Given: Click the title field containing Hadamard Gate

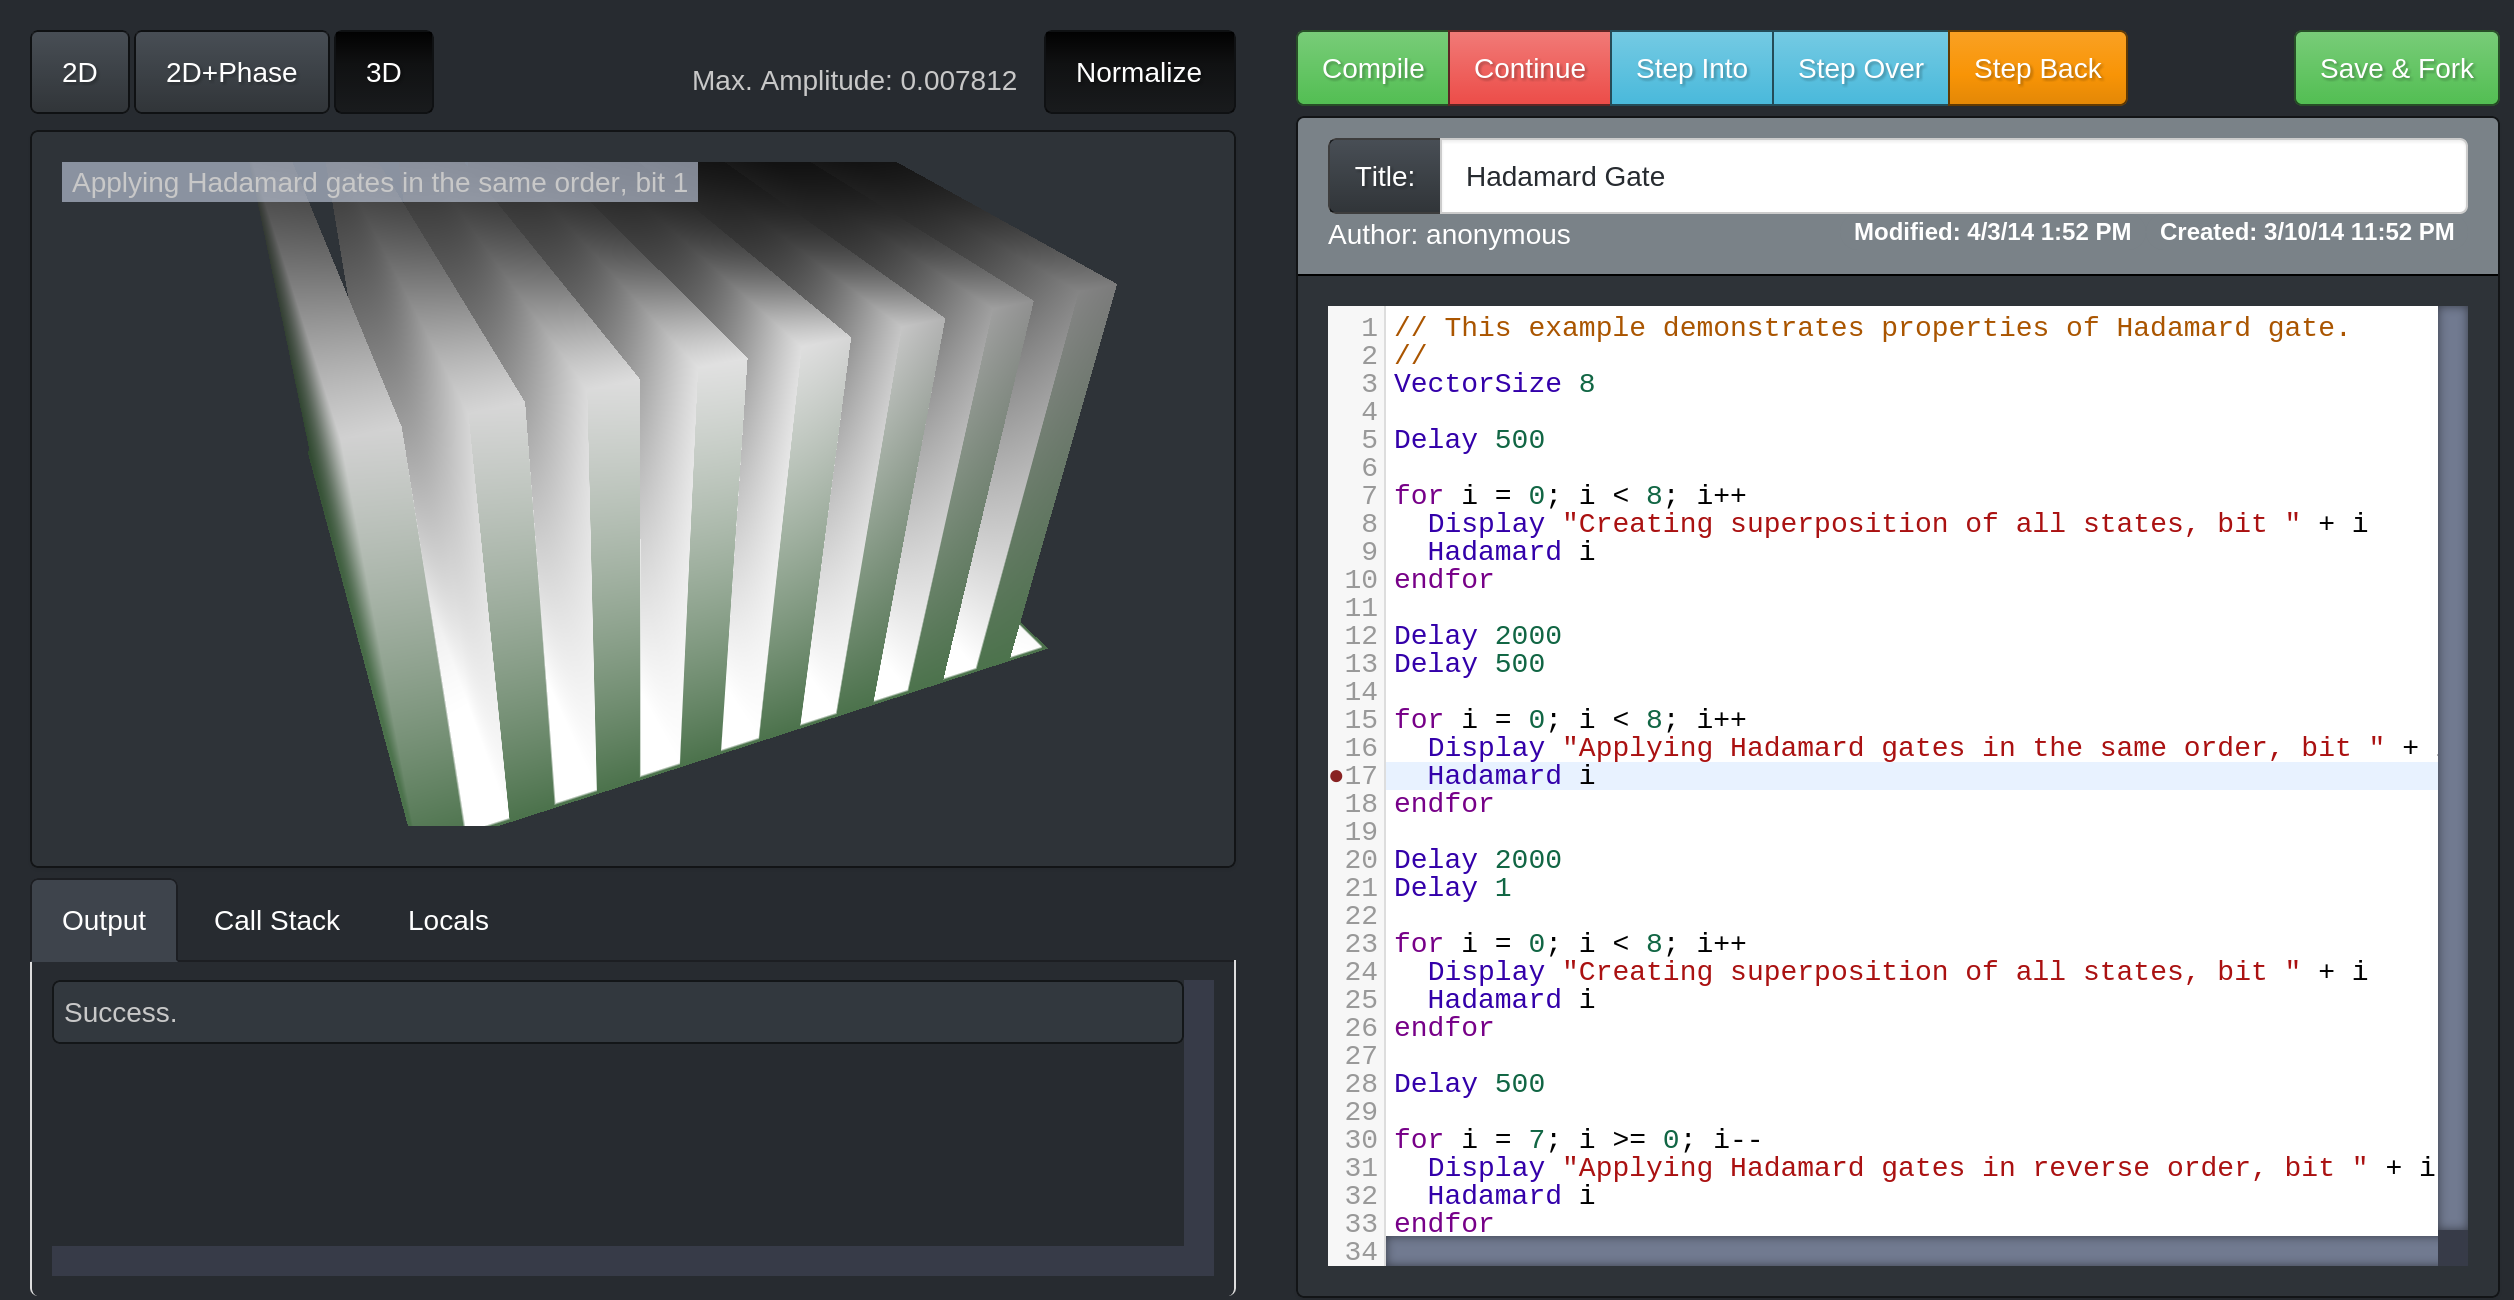Looking at the screenshot, I should click(1953, 176).
